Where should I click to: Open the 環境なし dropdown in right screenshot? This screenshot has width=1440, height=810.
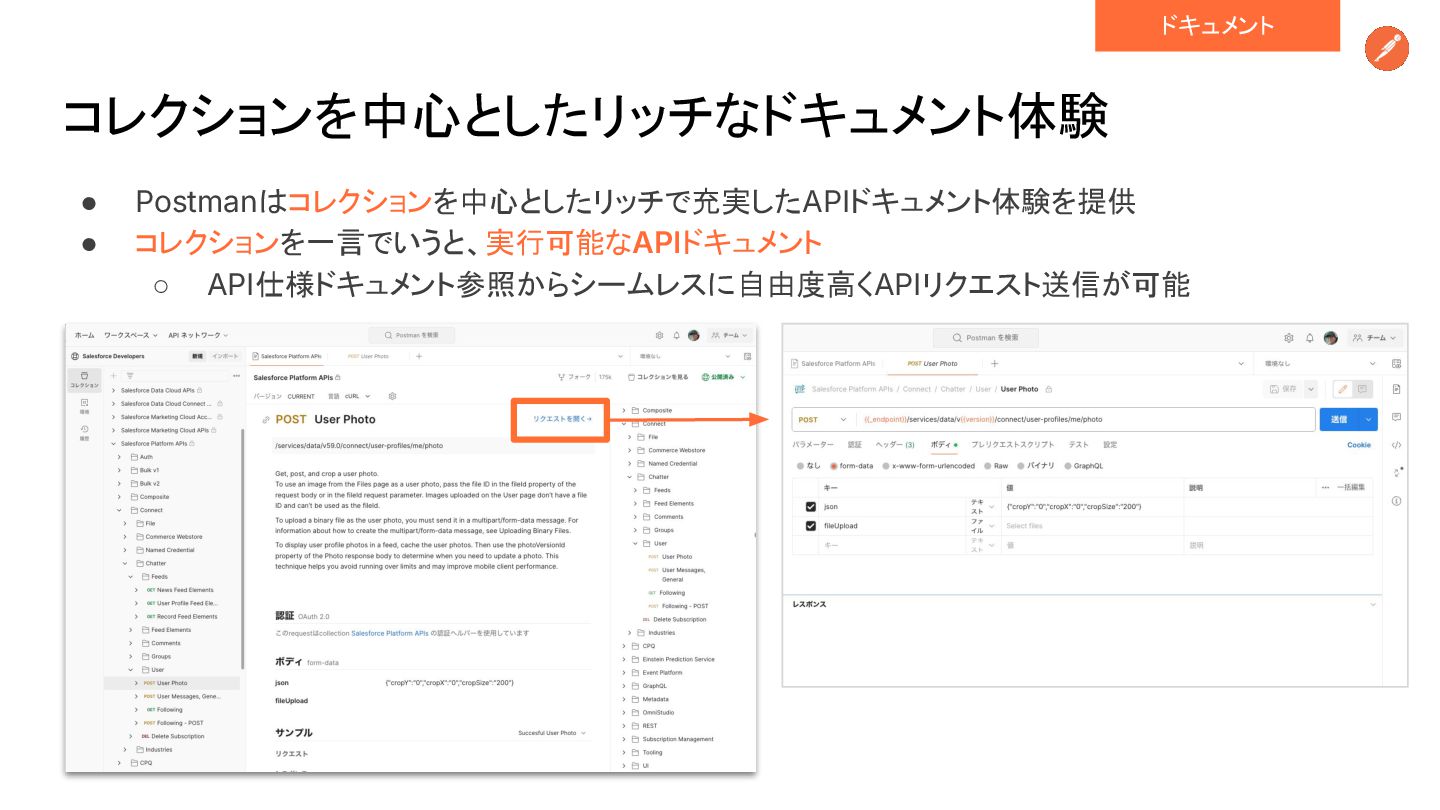1320,363
